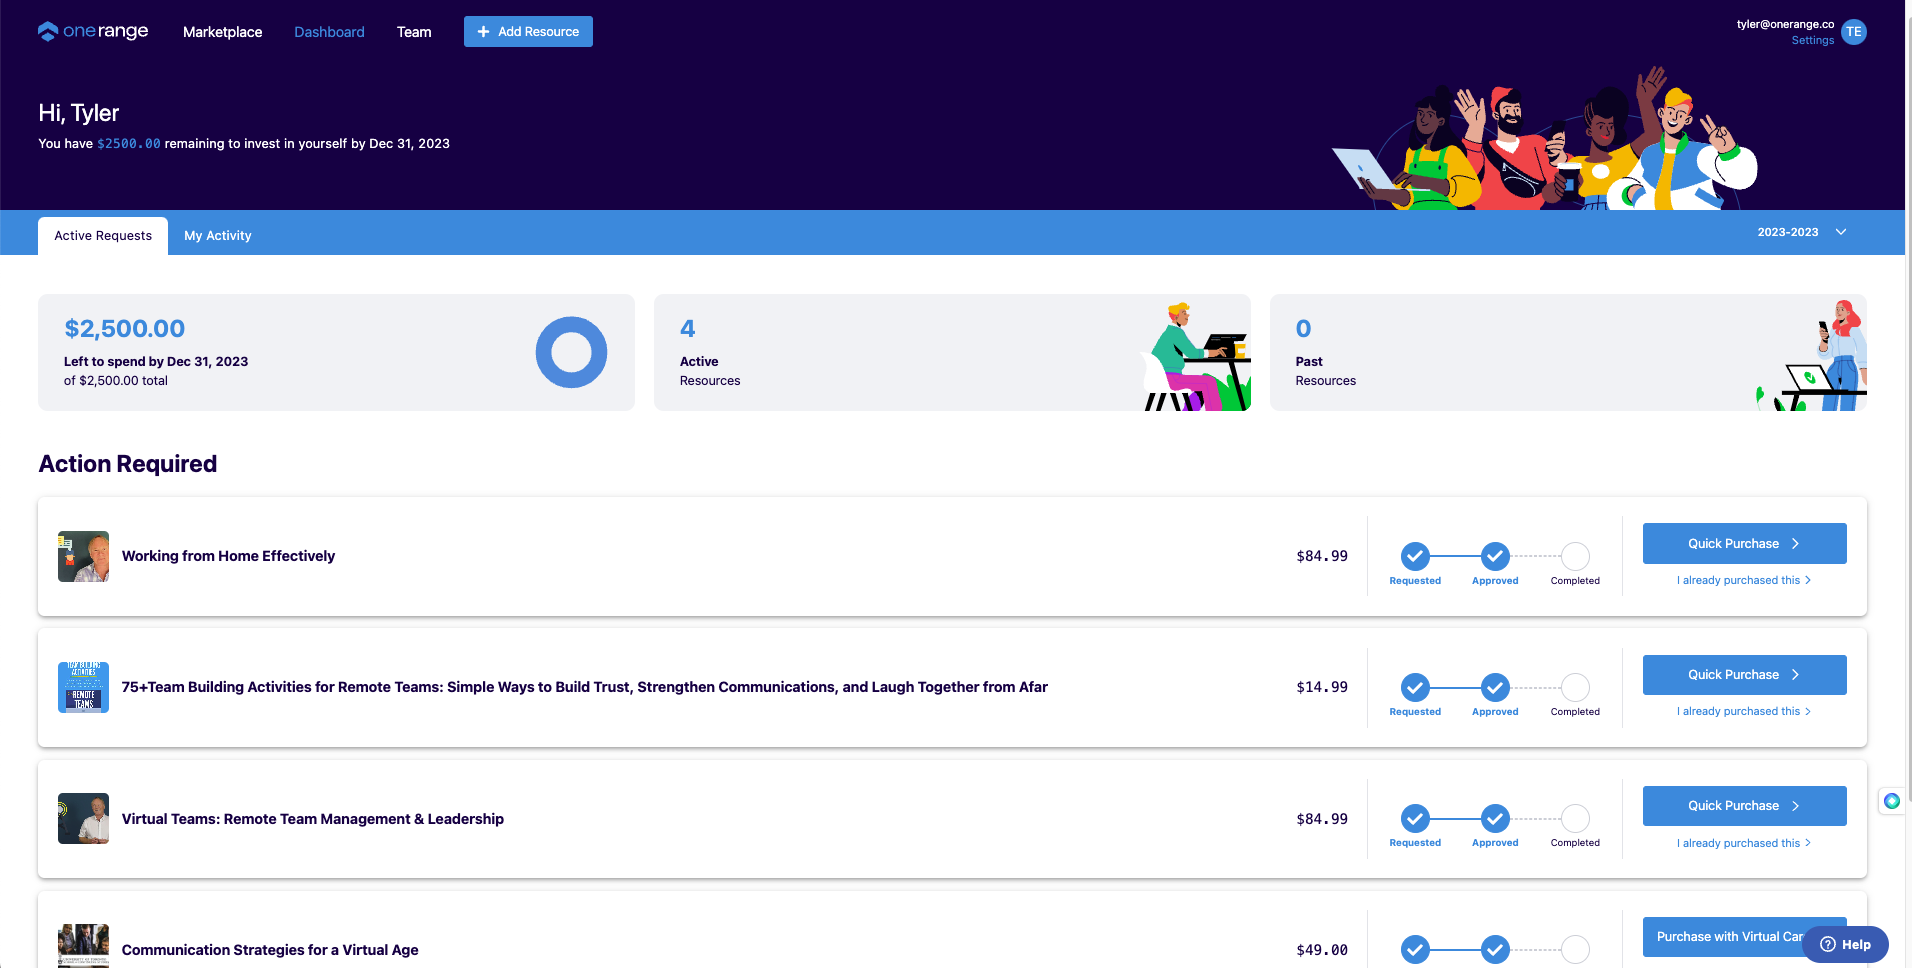Select Completed circle for Virtual Teams course
This screenshot has height=968, width=1912.
pos(1575,819)
